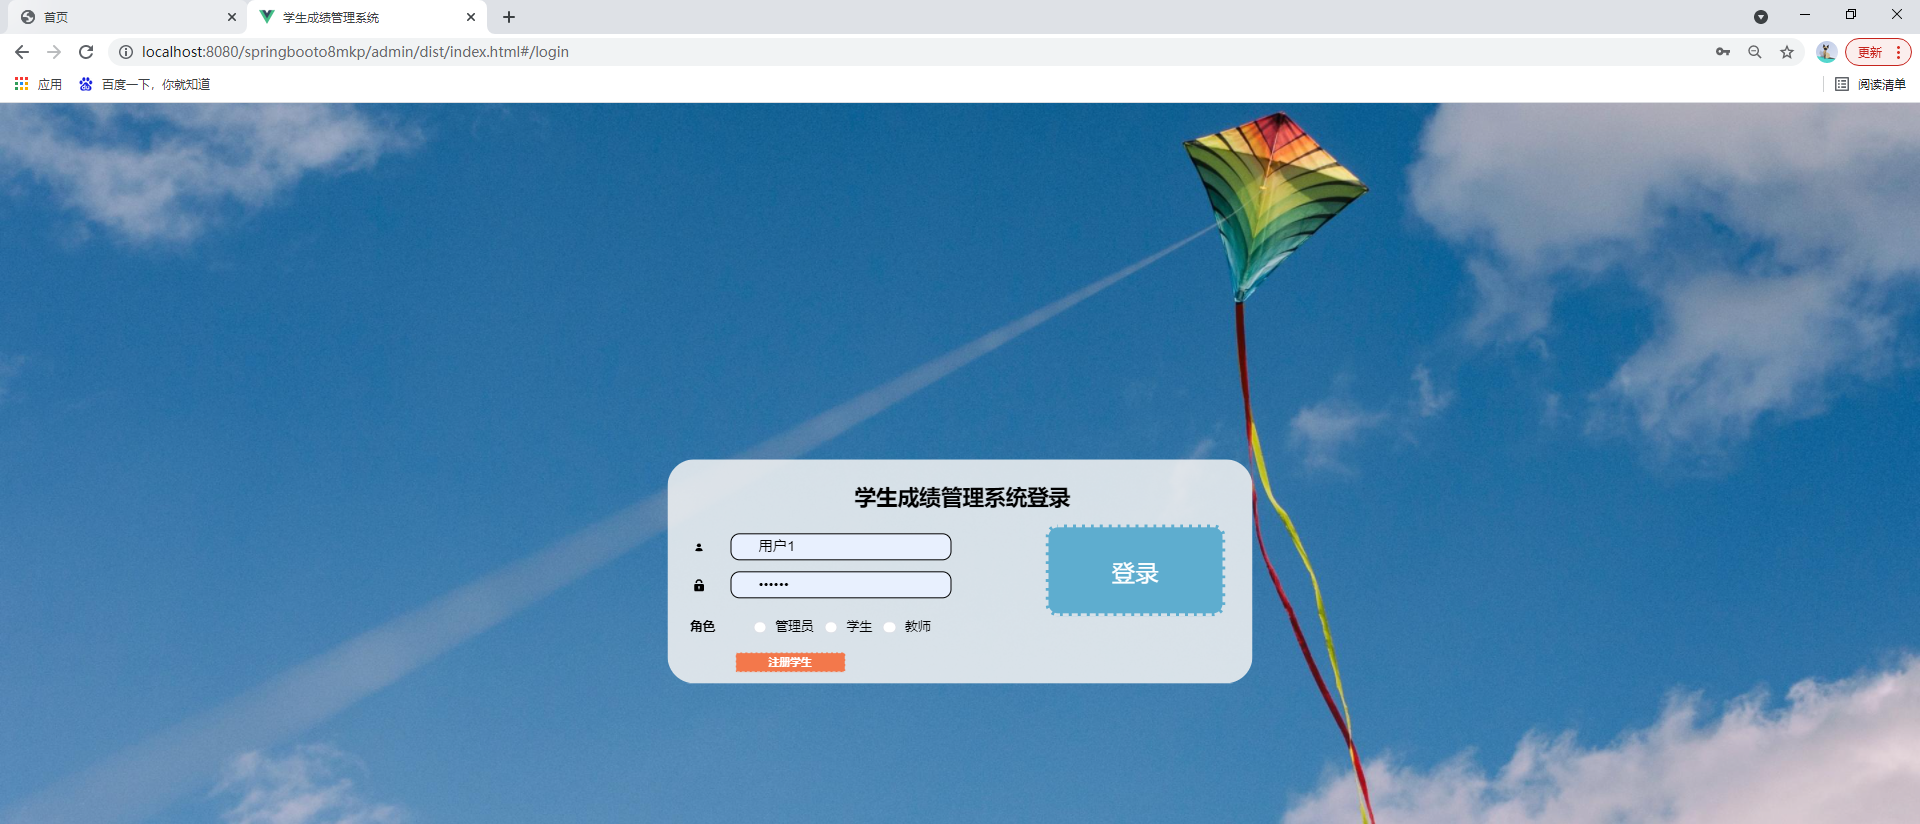The width and height of the screenshot is (1920, 824).
Task: Open the tab search dropdown arrow
Action: coord(1761,17)
